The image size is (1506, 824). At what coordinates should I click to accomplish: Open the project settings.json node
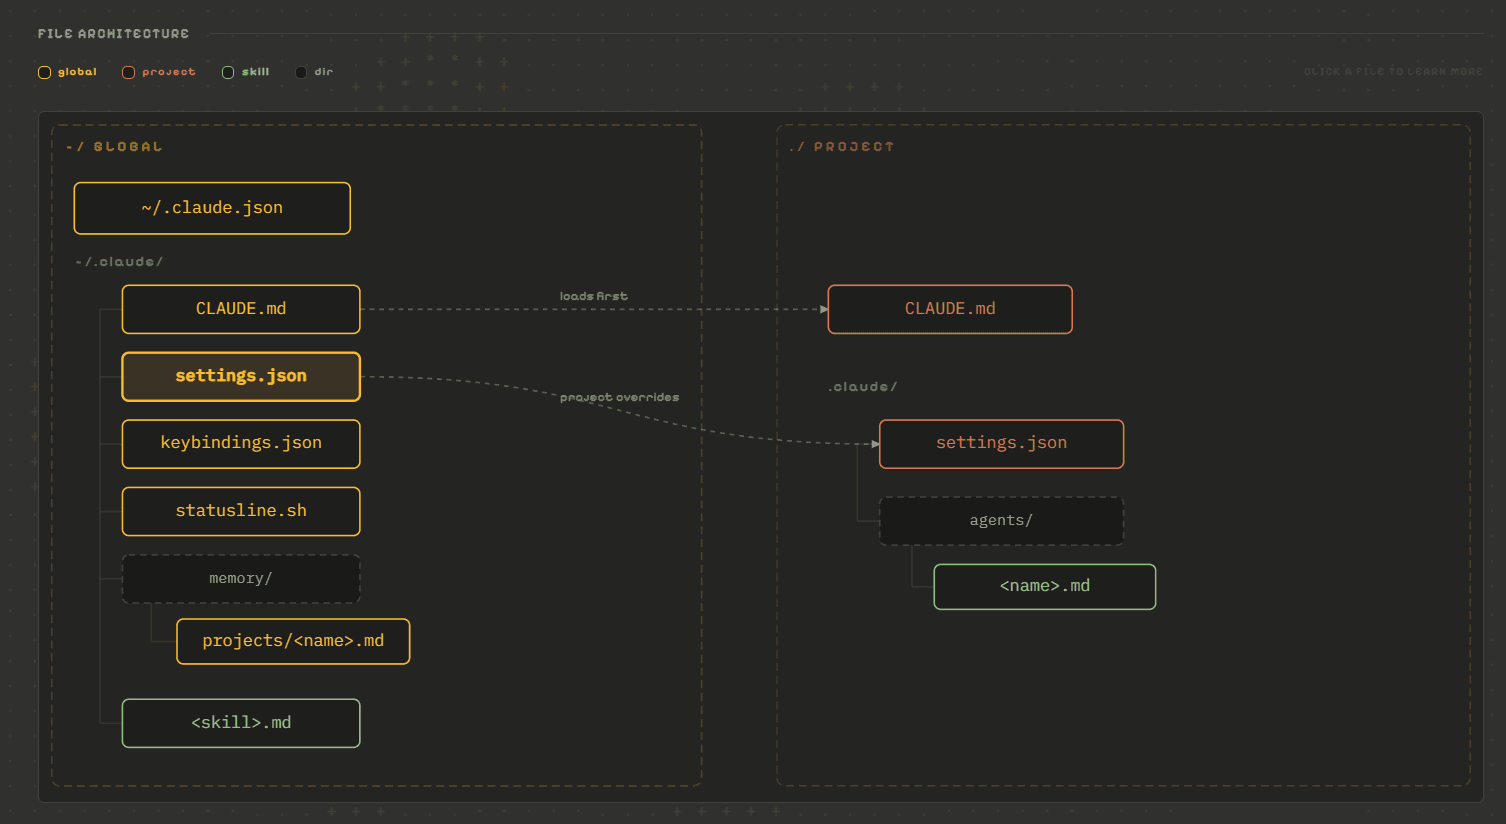pos(1001,443)
